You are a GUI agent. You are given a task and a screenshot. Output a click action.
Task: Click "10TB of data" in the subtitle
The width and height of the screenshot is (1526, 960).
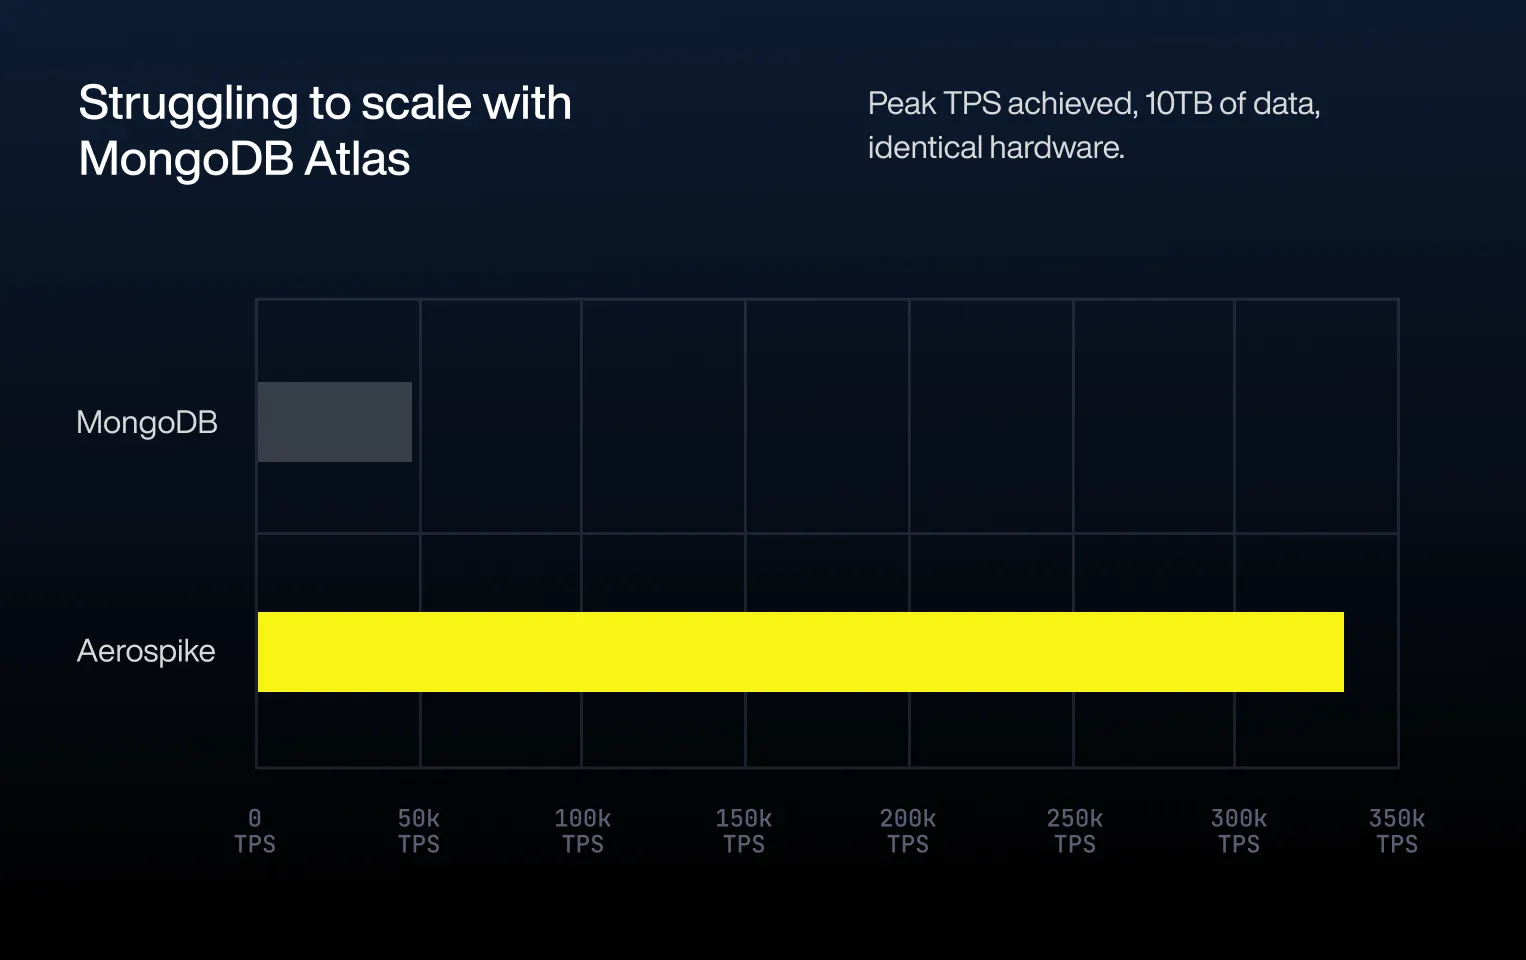(x=1230, y=103)
